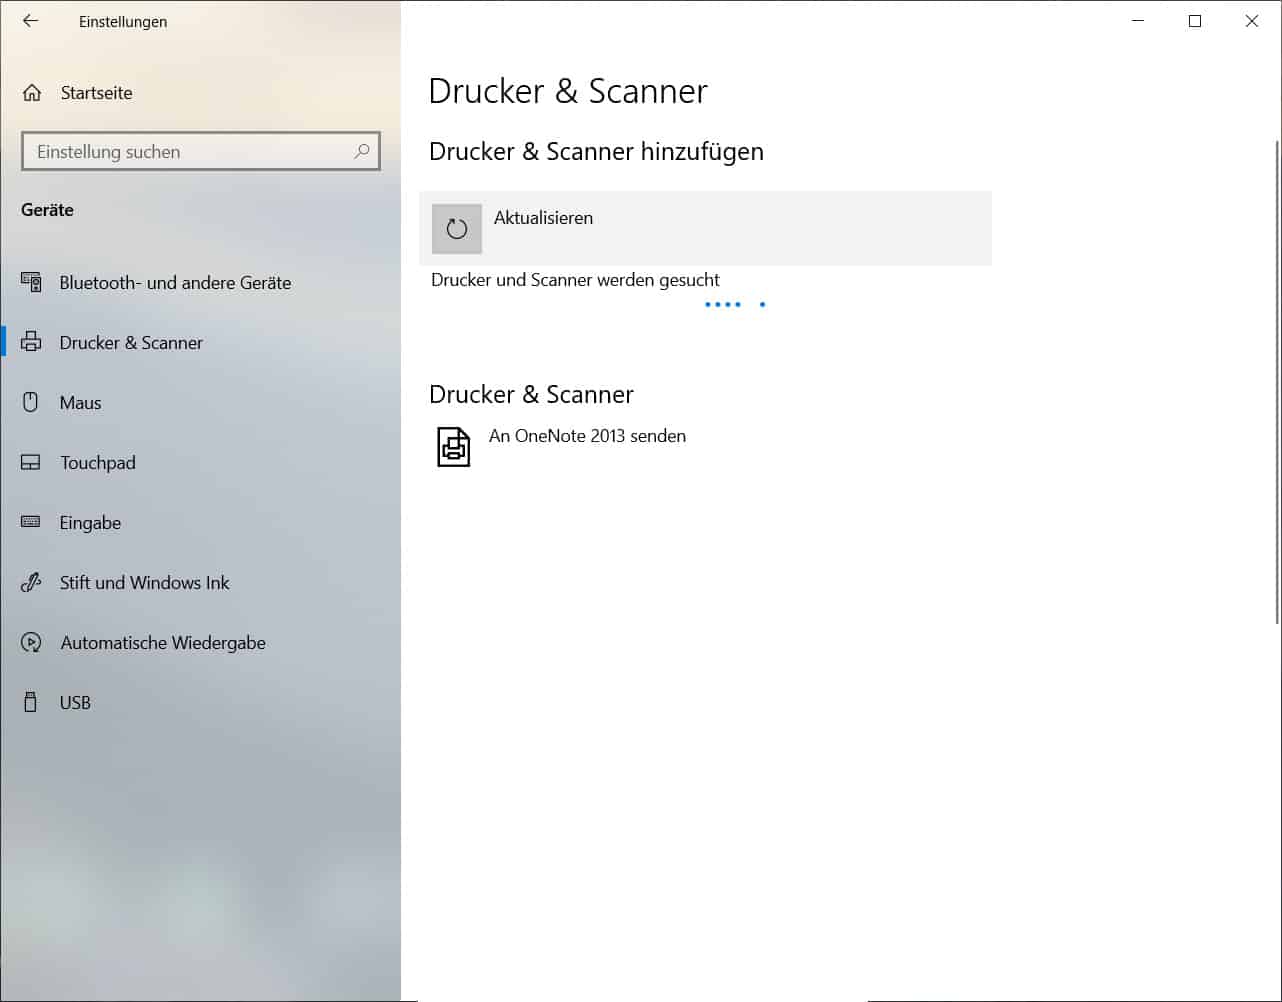The height and width of the screenshot is (1002, 1282).
Task: Open Automatische Wiedergabe settings
Action: click(x=200, y=642)
